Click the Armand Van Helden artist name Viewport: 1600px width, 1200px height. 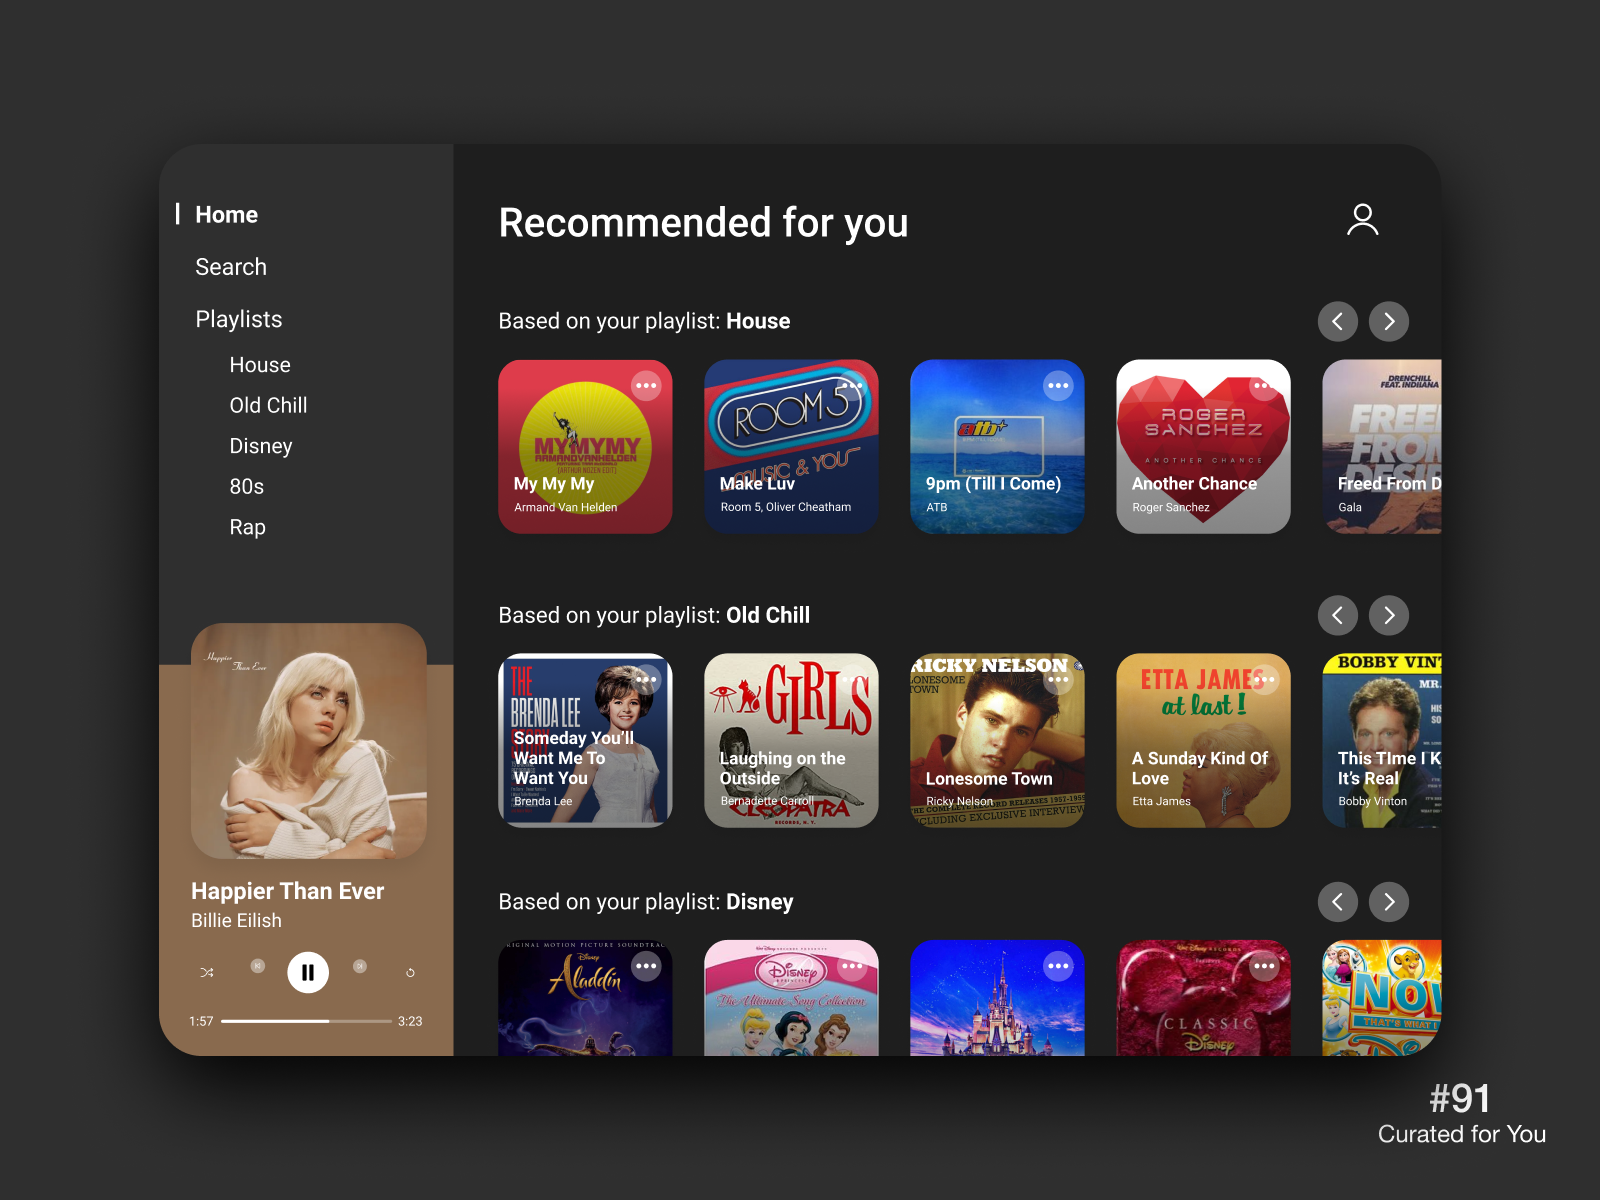pos(566,507)
